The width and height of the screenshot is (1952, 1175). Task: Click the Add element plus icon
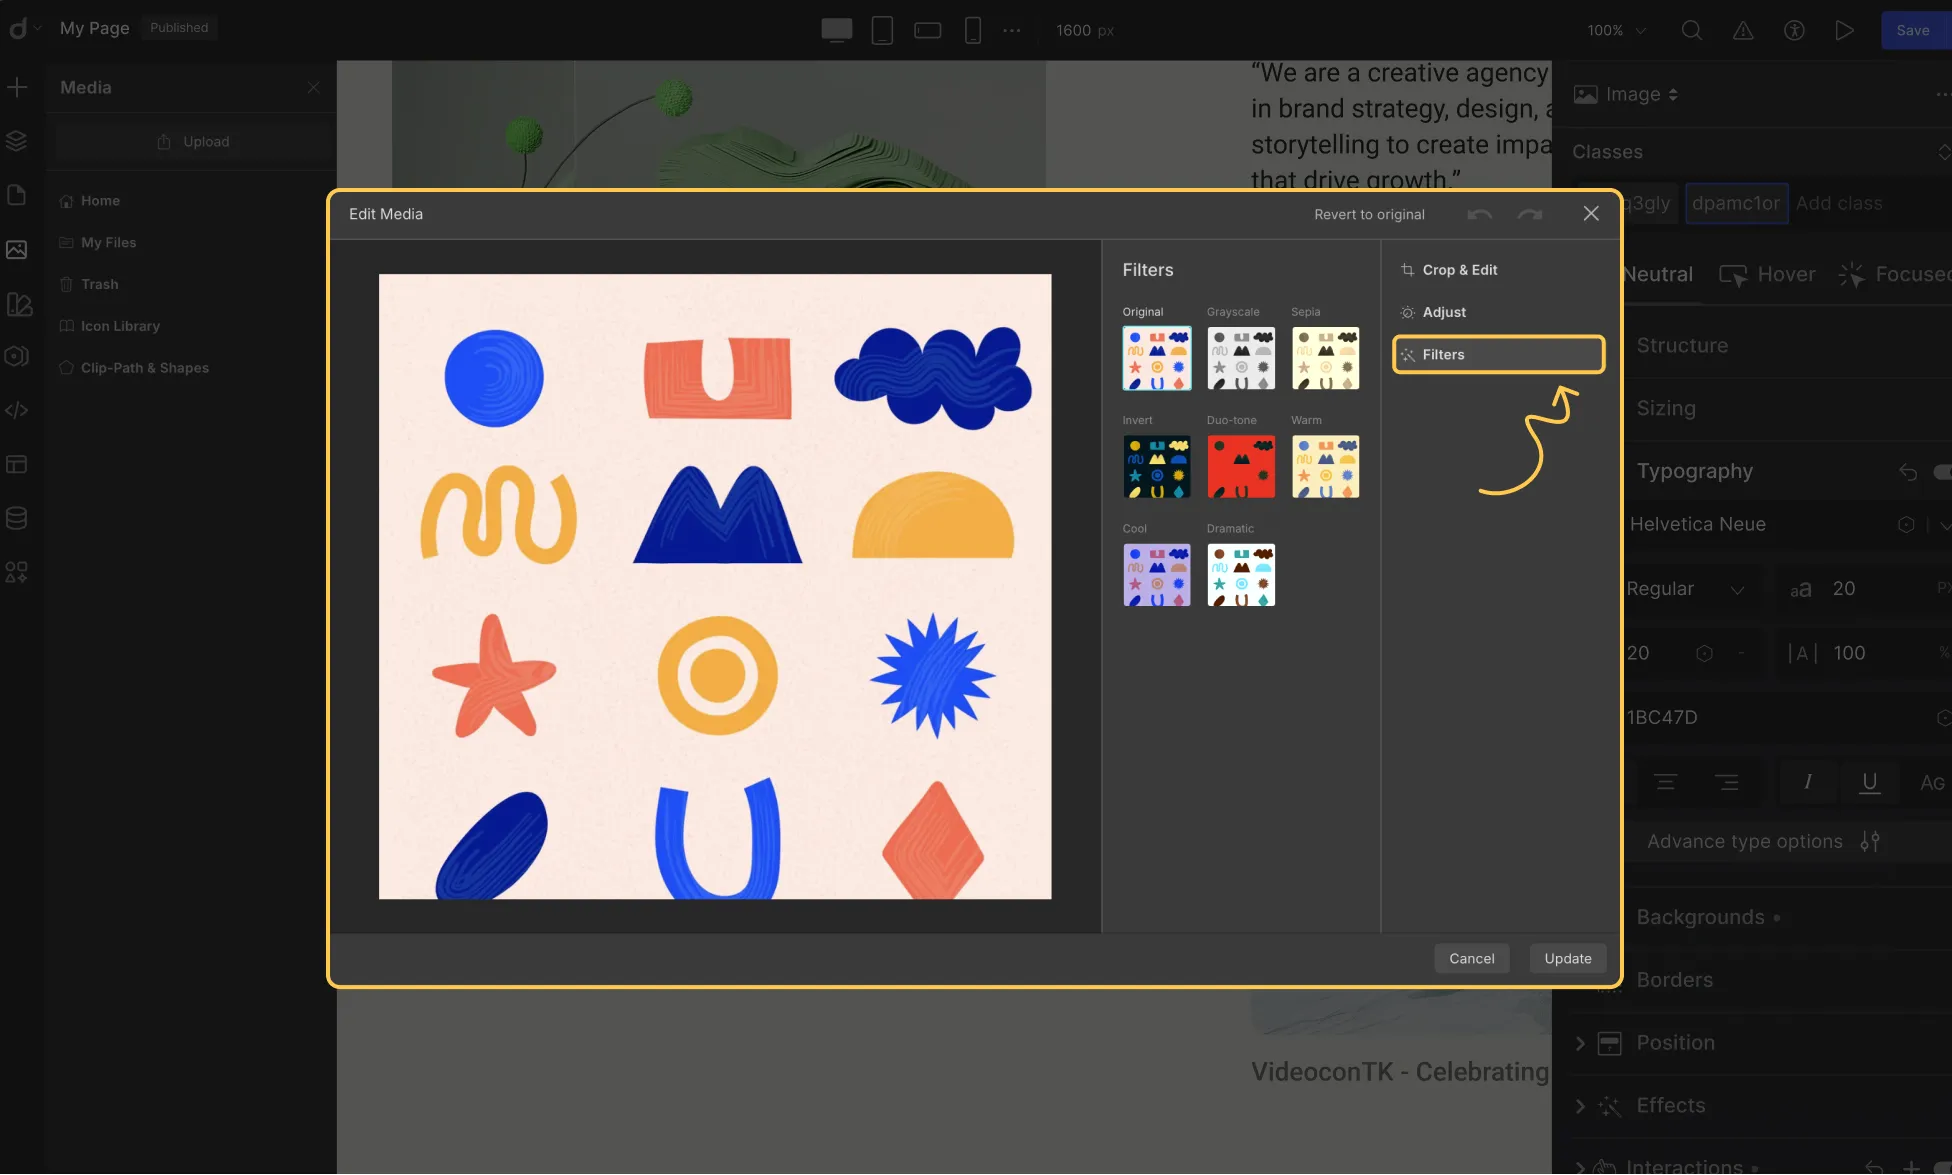point(17,87)
